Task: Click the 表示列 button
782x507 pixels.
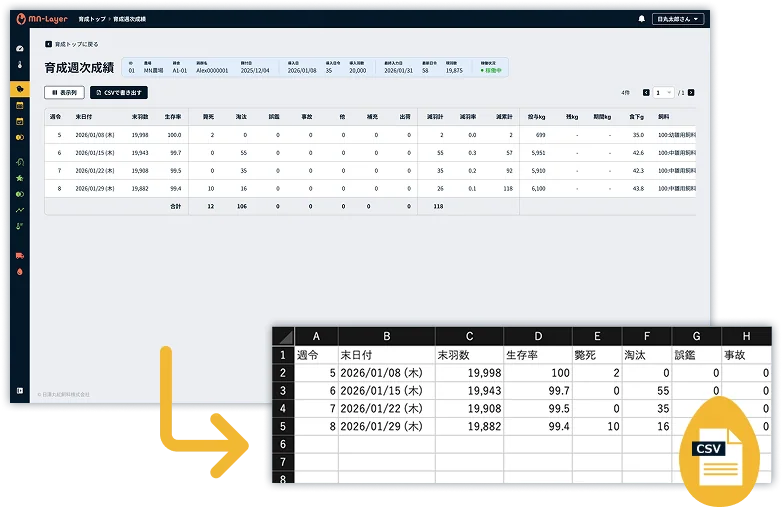Action: pos(63,92)
